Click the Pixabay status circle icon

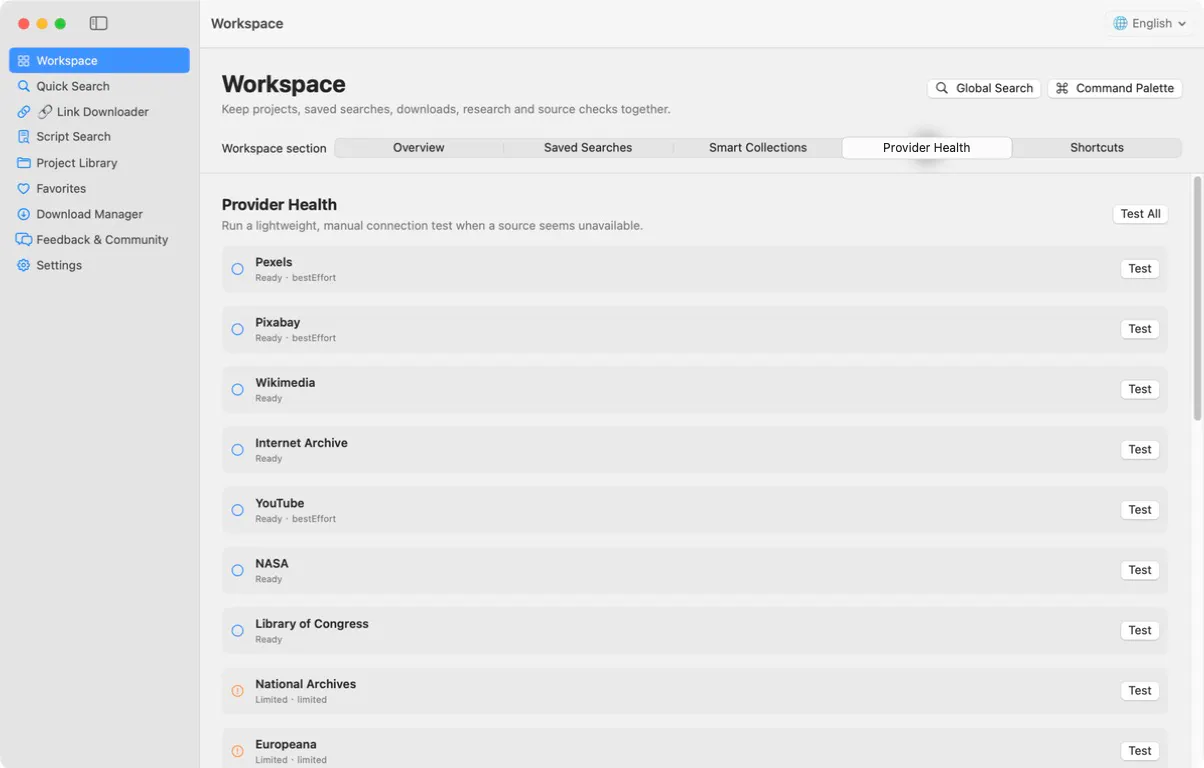(238, 329)
